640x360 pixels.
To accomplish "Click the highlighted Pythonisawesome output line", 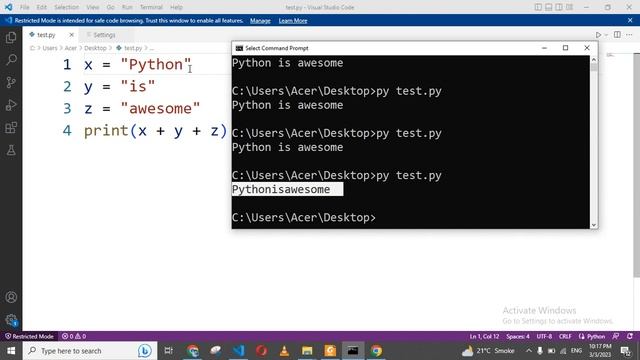I will (x=287, y=189).
